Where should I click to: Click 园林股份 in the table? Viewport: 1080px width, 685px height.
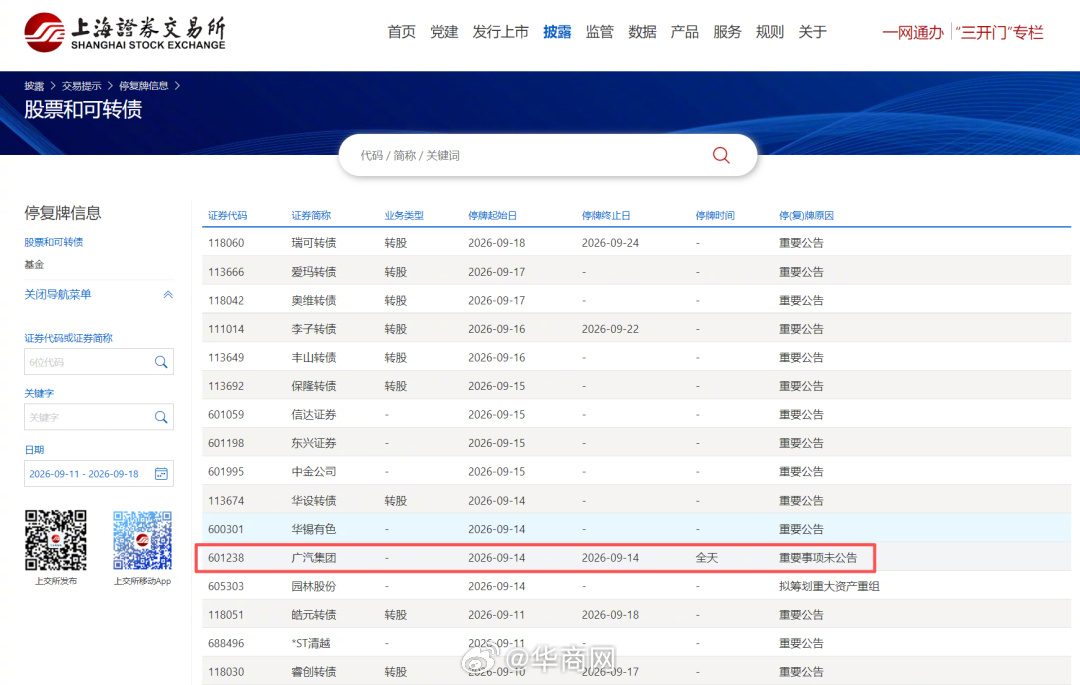(313, 587)
